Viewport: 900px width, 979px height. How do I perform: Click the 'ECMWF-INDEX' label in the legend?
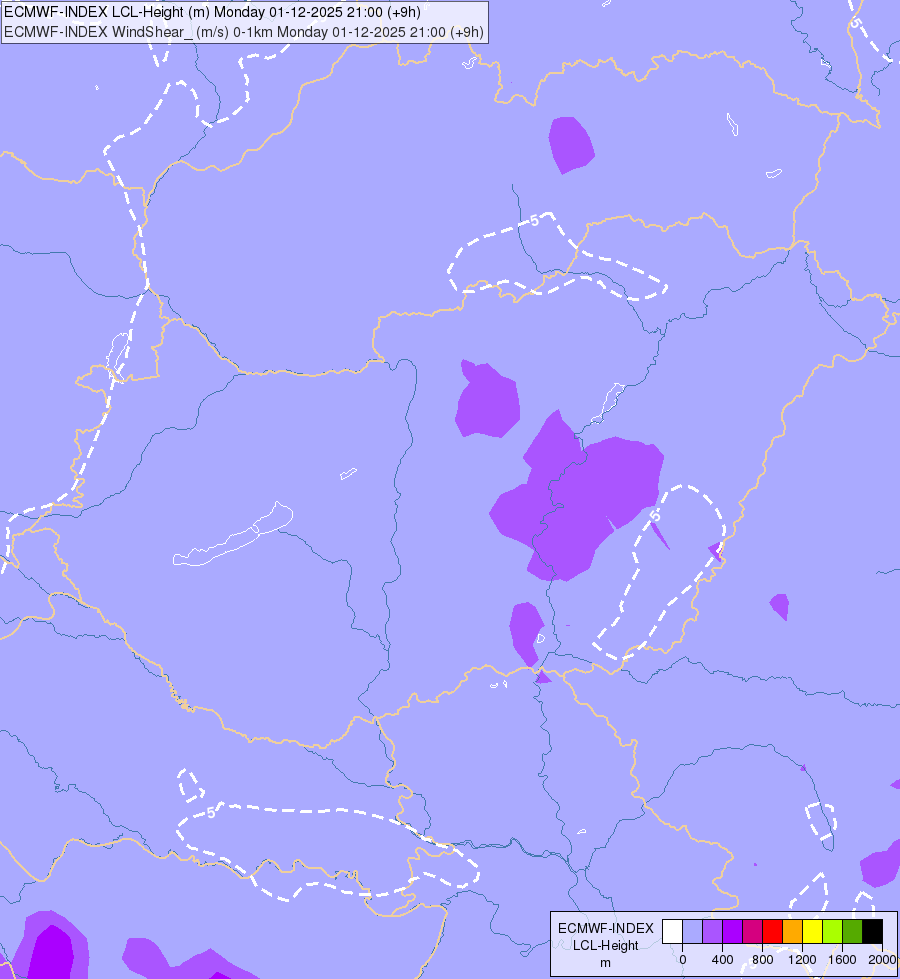(x=605, y=928)
